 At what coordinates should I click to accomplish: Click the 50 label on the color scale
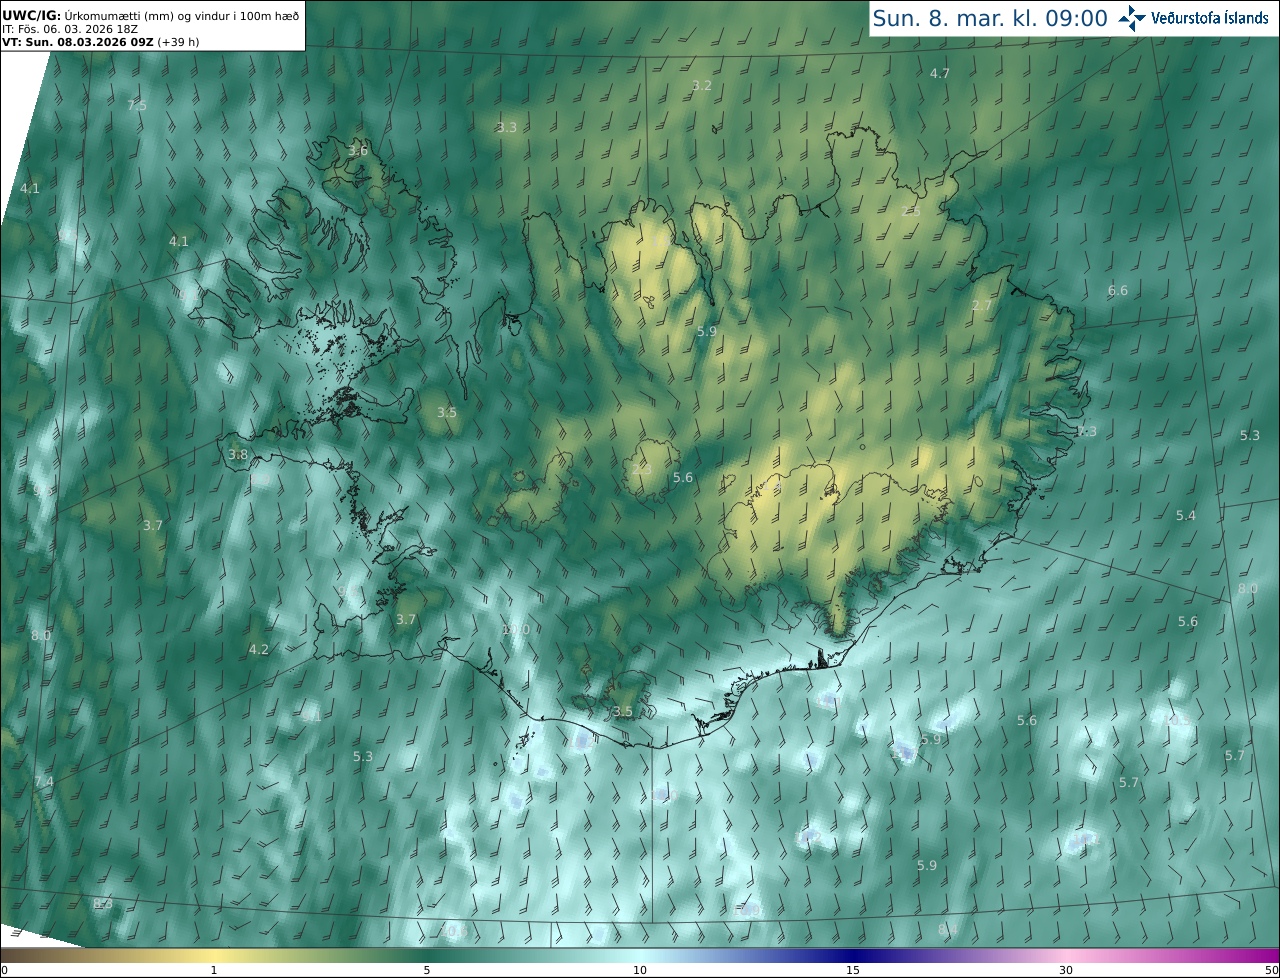(1271, 970)
